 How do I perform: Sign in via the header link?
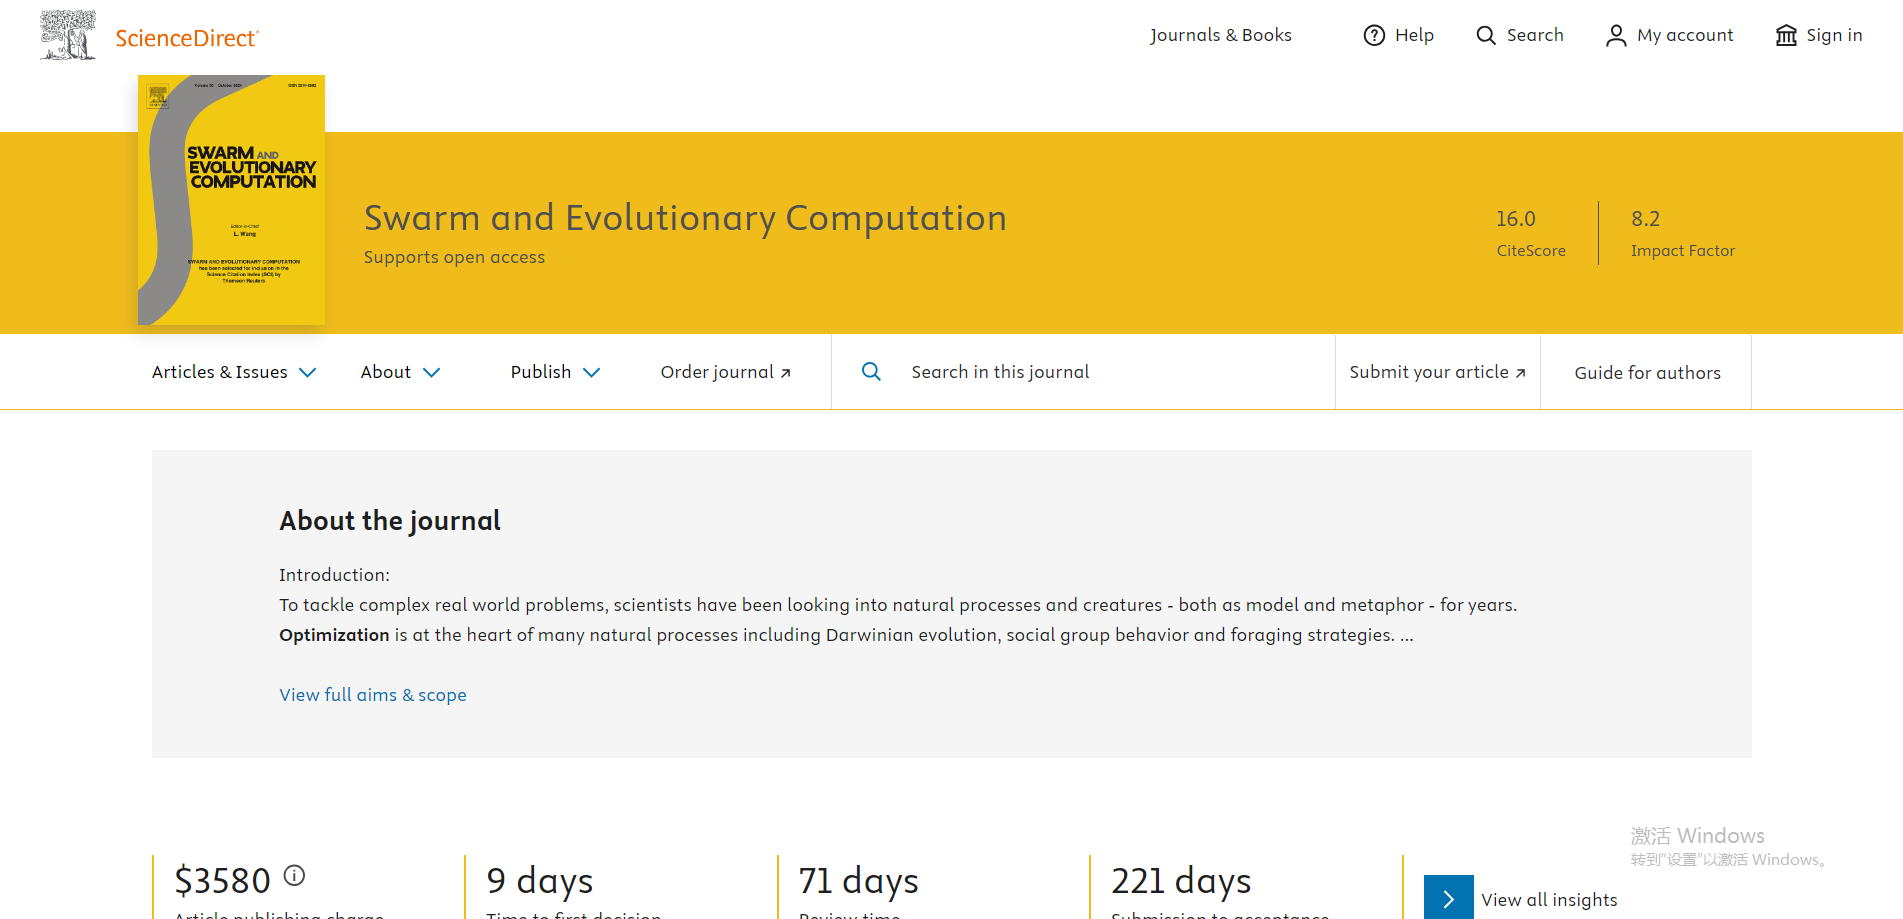click(x=1834, y=35)
